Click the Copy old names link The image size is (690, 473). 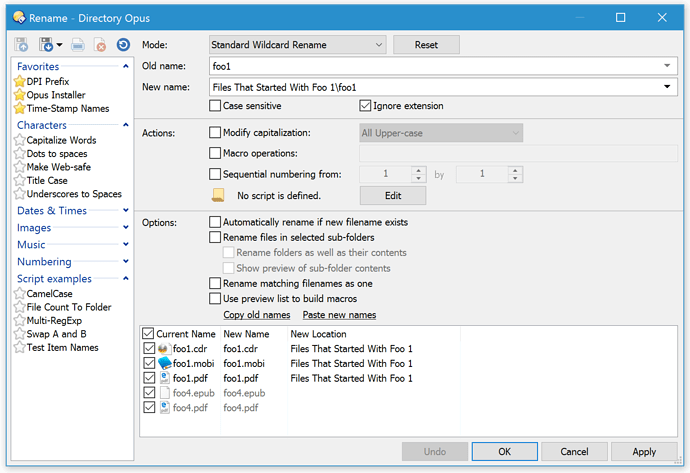pos(257,315)
